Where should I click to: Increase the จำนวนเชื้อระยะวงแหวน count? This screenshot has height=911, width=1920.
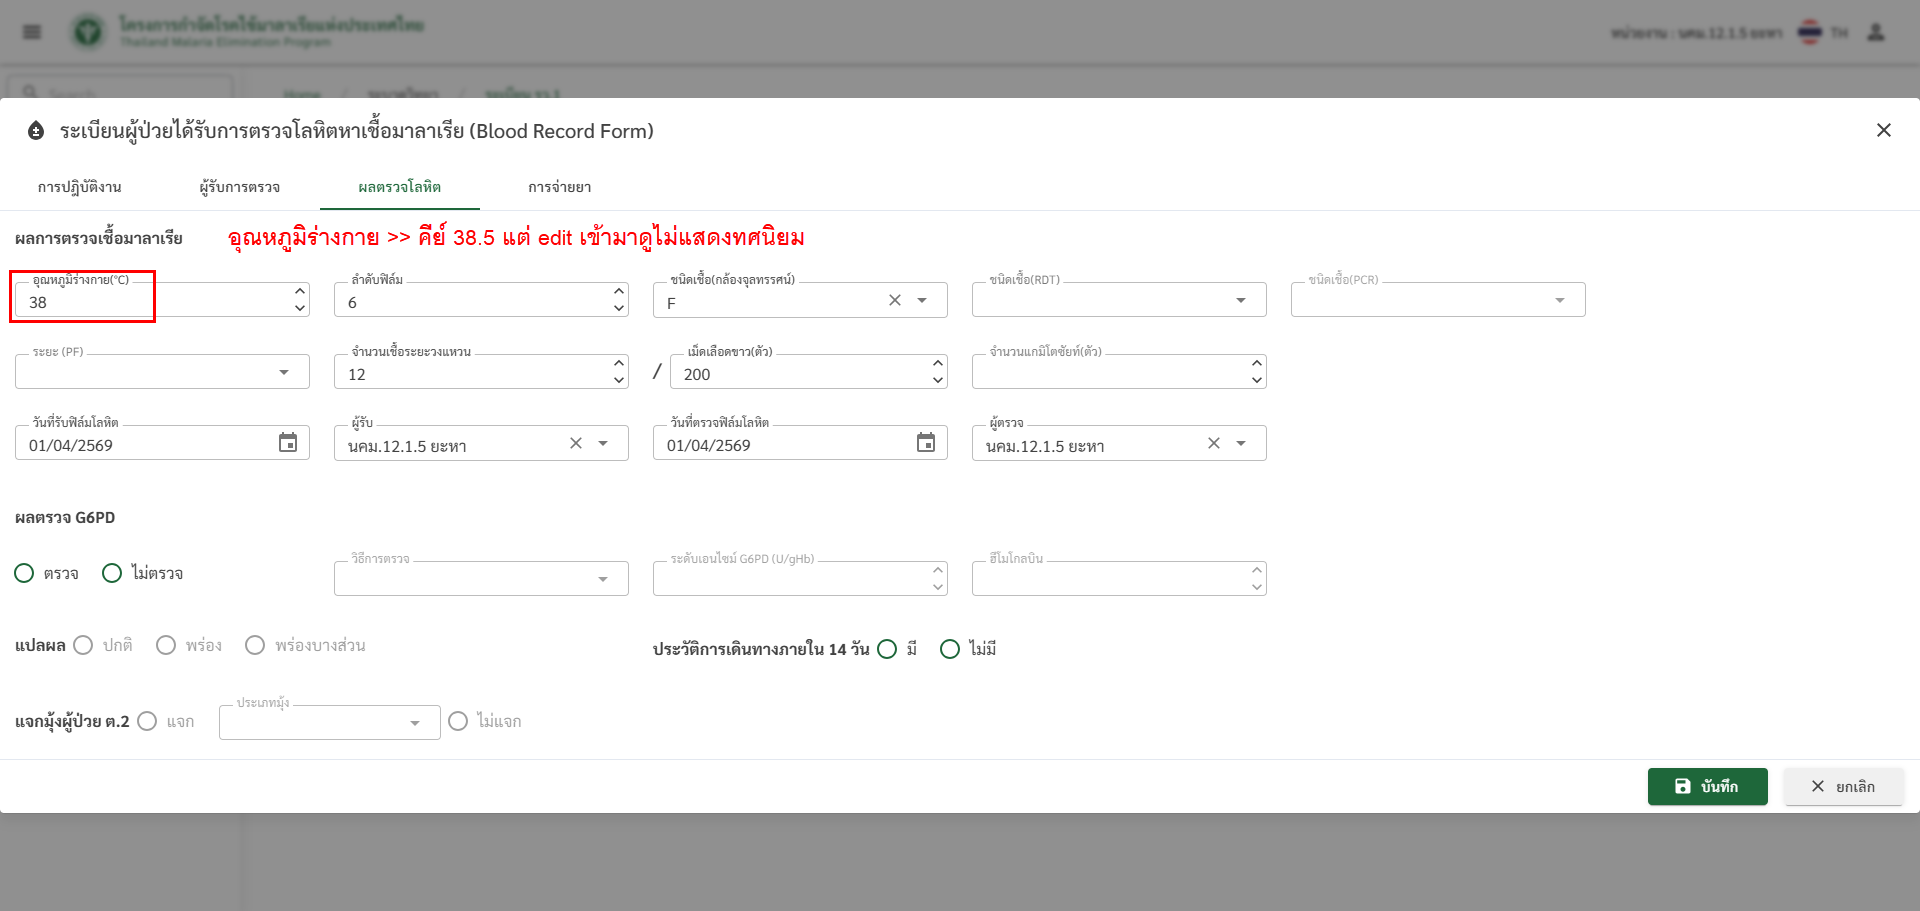[x=619, y=364]
